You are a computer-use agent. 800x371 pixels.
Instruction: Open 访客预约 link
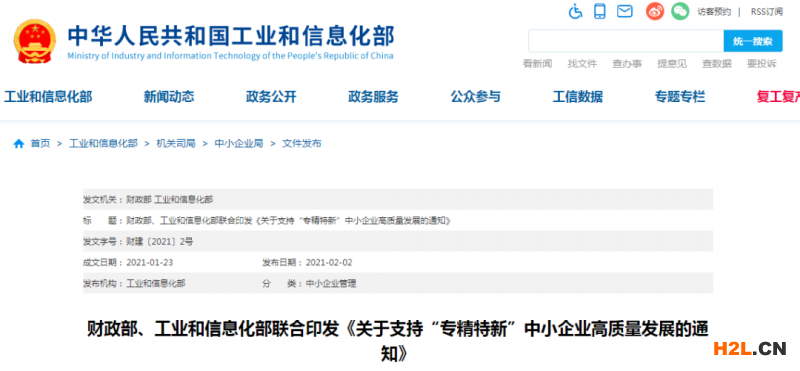714,12
